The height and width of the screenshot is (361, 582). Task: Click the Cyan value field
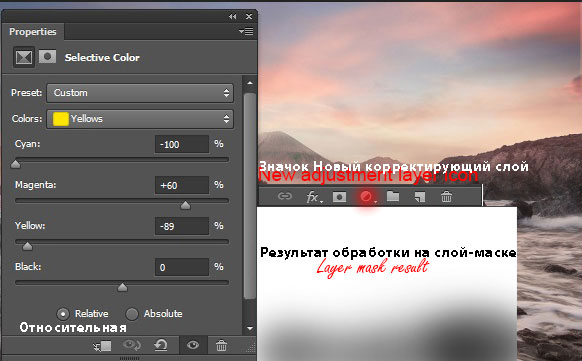[x=182, y=144]
